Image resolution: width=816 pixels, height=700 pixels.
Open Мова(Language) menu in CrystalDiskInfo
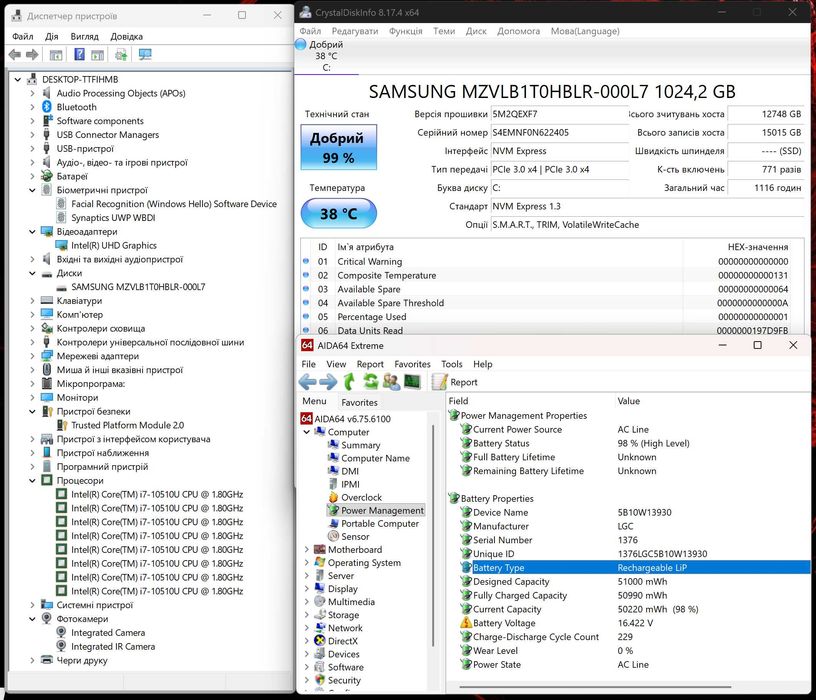pos(585,31)
